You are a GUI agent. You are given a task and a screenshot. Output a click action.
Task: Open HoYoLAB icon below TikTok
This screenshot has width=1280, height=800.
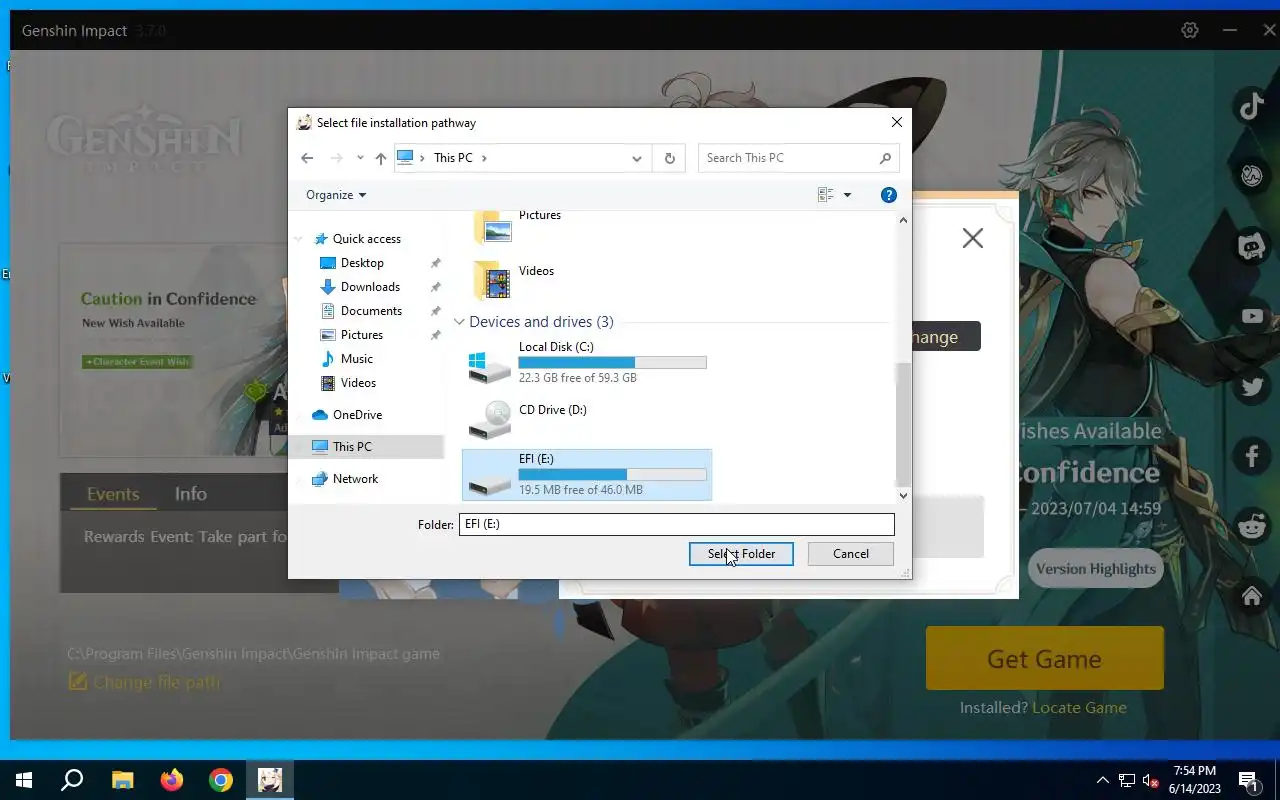pyautogui.click(x=1252, y=176)
